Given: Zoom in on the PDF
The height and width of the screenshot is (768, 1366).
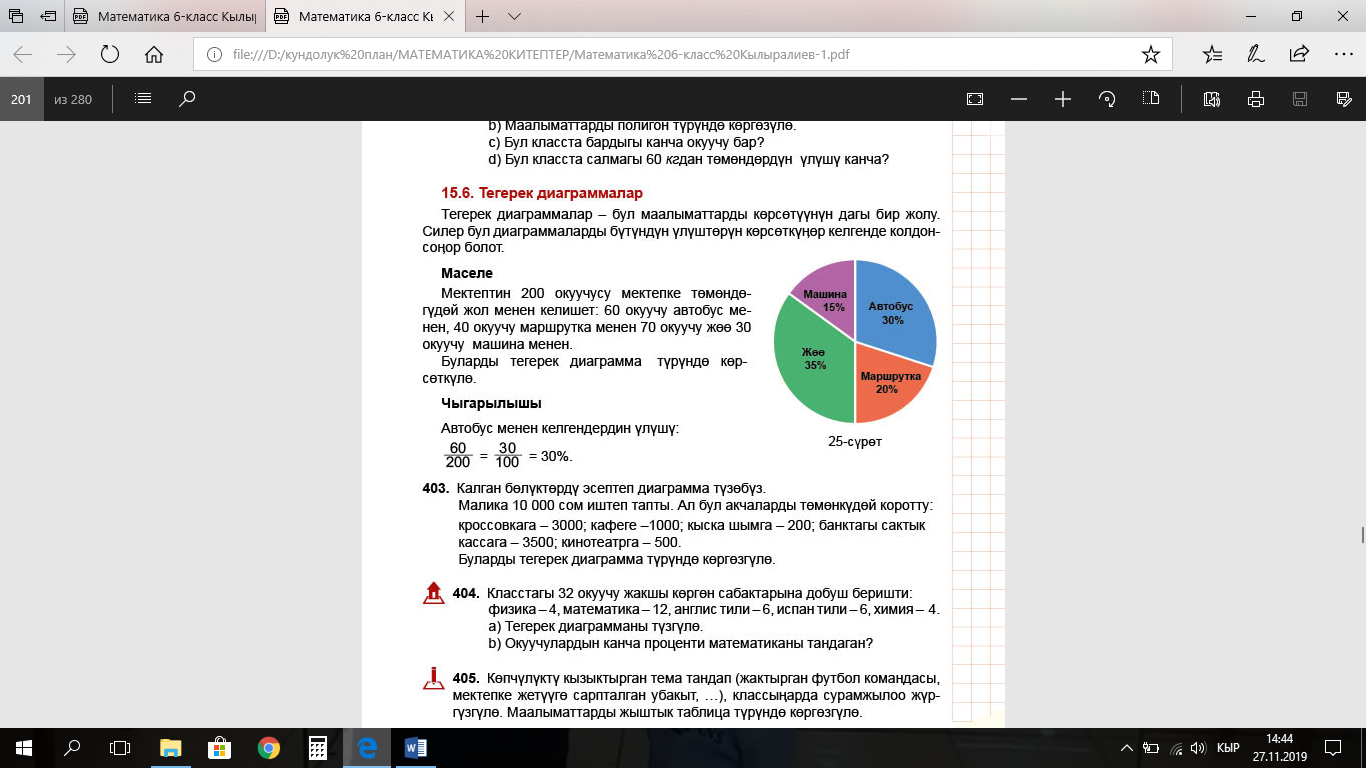Looking at the screenshot, I should [x=1063, y=99].
